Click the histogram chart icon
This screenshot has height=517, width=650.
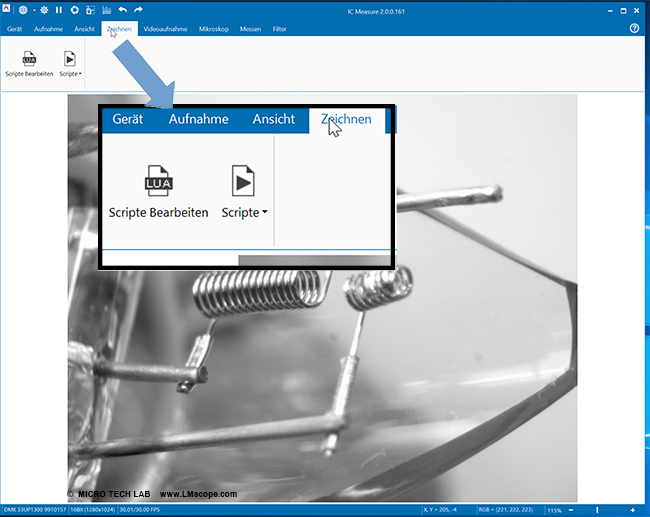coord(106,10)
